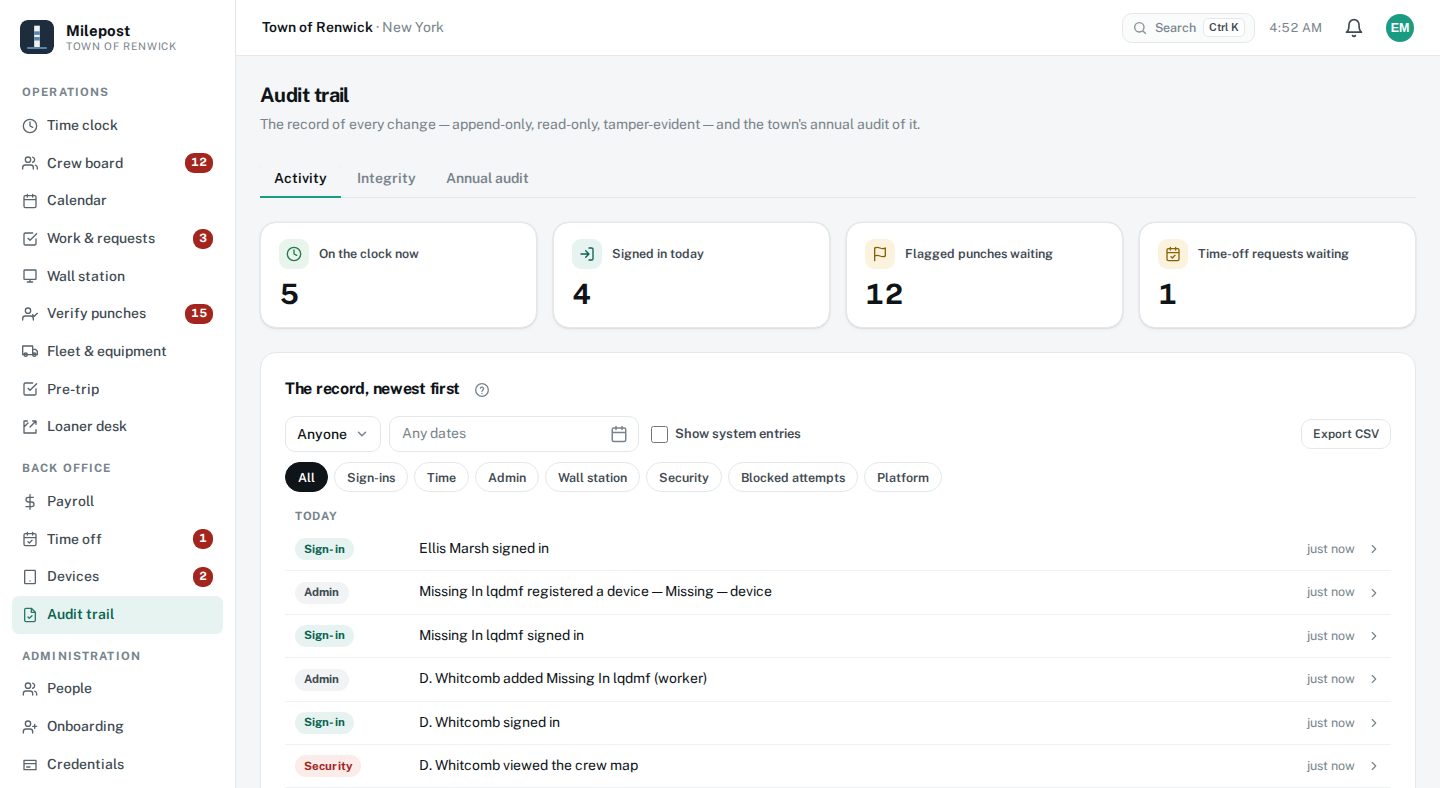
Task: Filter the record by Sign-ins
Action: point(371,478)
